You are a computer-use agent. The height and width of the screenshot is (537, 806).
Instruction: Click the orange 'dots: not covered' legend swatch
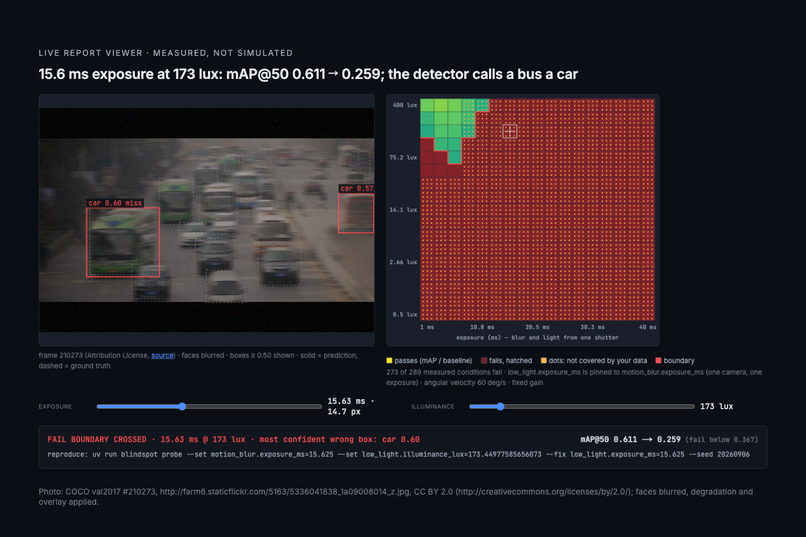[543, 361]
